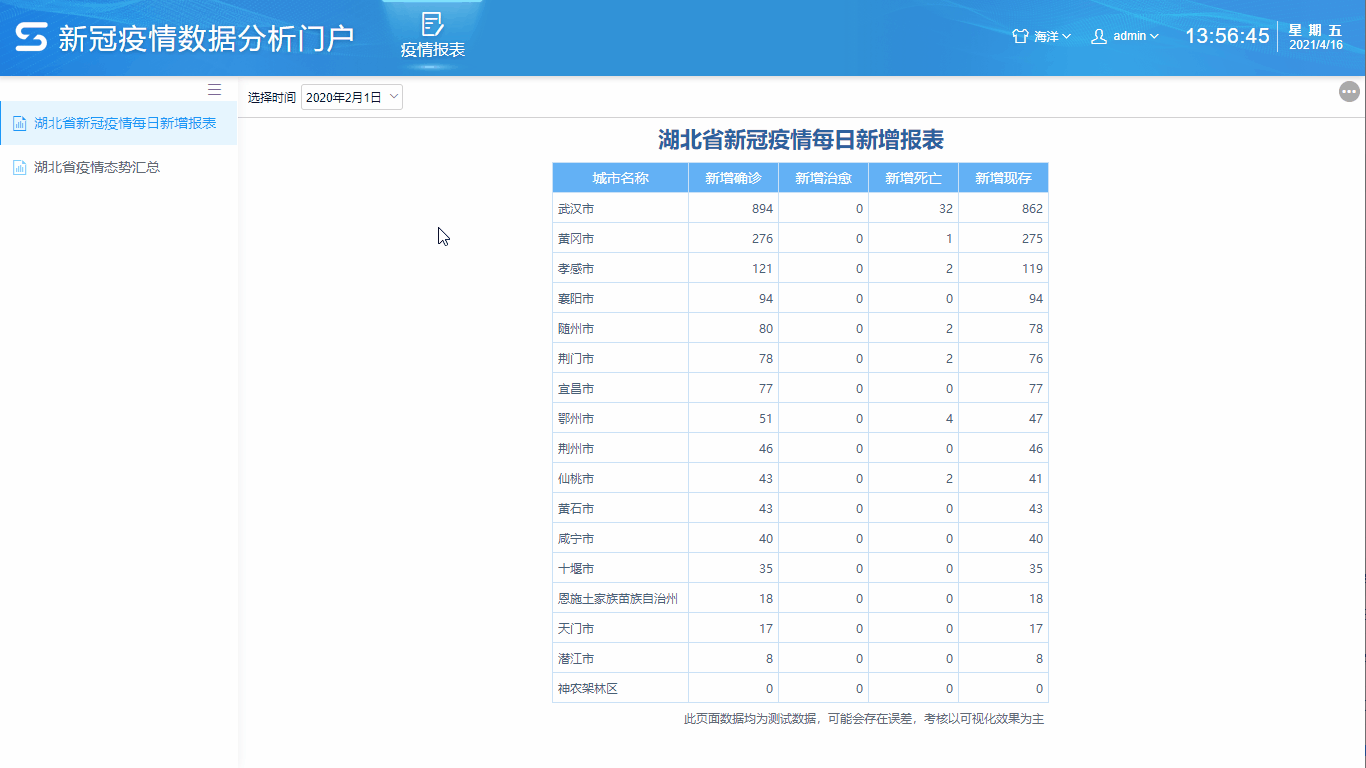Open the ellipsis more-options button top right
The image size is (1366, 768).
coord(1348,91)
